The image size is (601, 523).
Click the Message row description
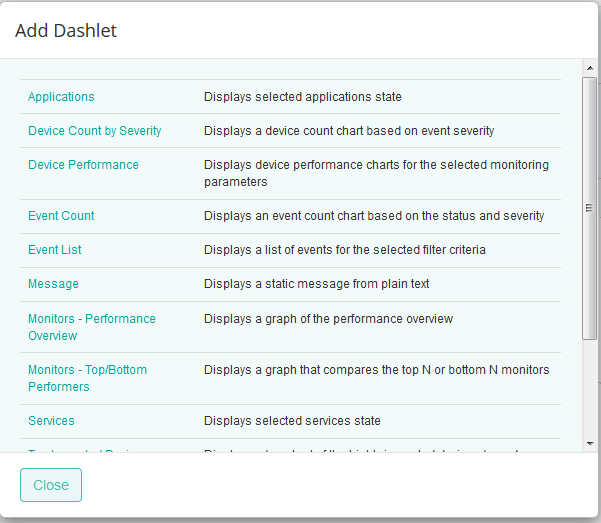coord(316,284)
